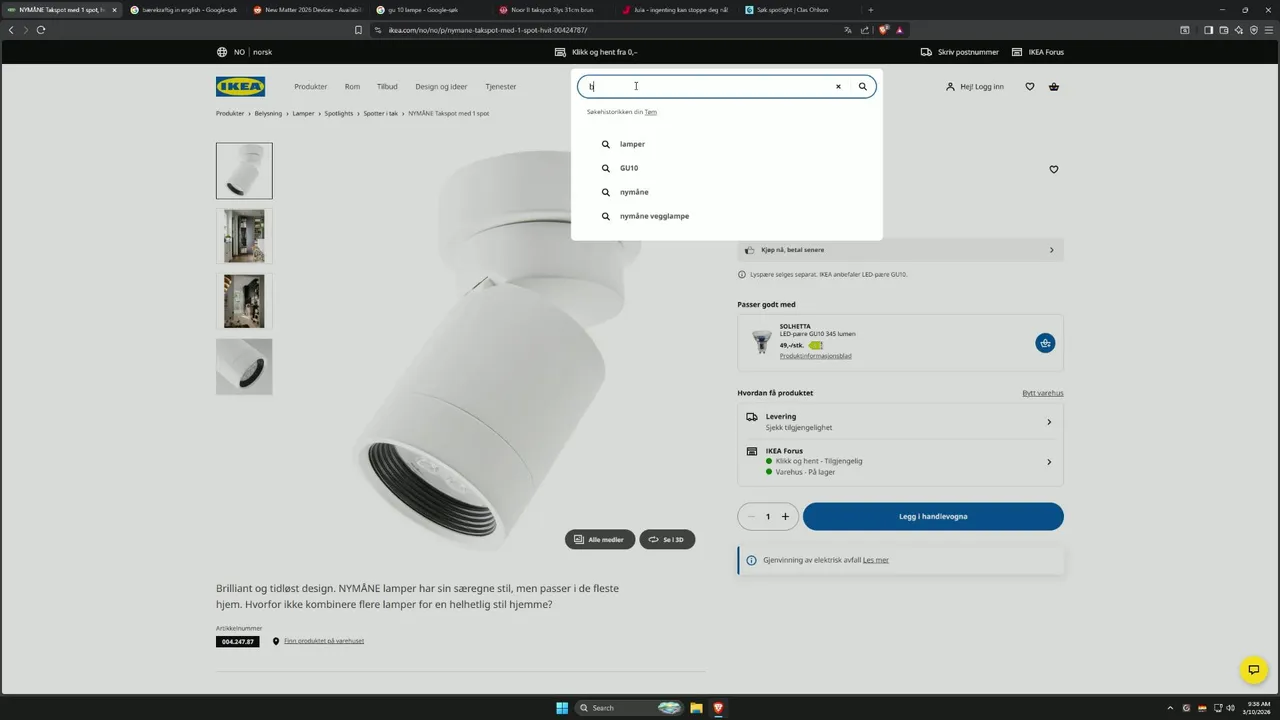Image resolution: width=1280 pixels, height=720 pixels.
Task: Click Spotter i tak breadcrumb
Action: [x=381, y=114]
